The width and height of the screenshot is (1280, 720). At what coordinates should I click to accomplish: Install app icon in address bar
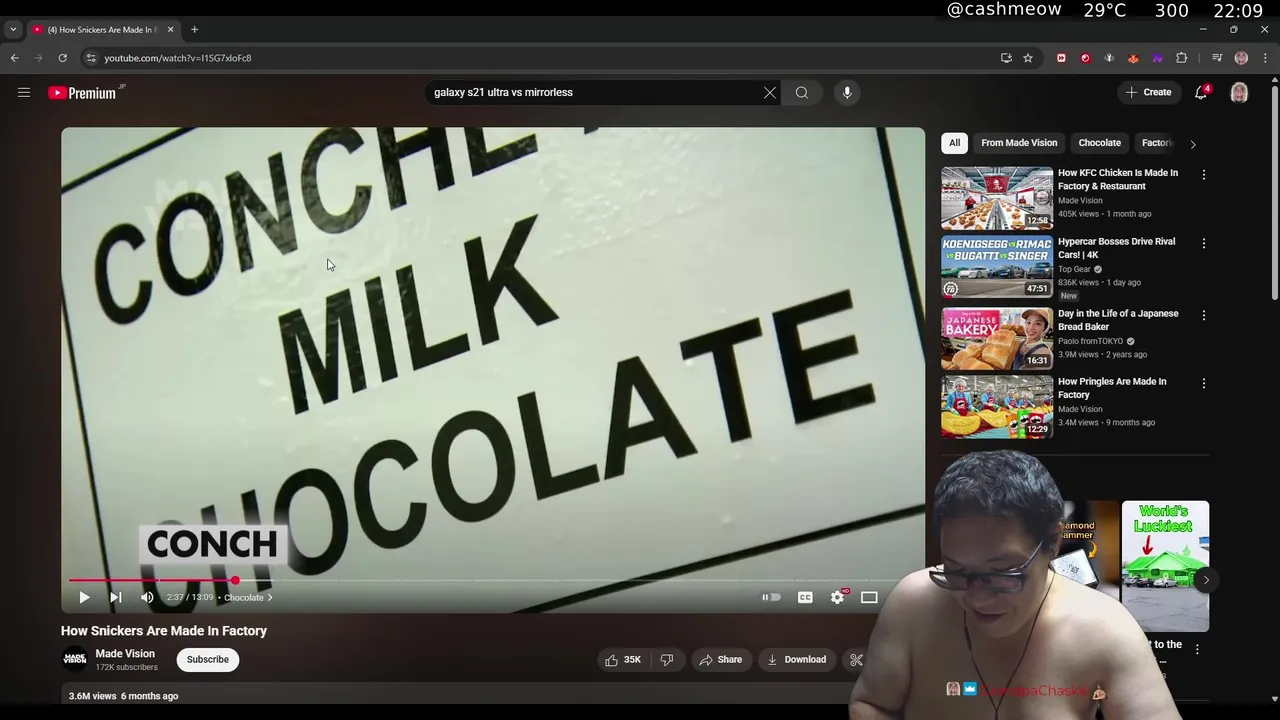(x=1006, y=58)
